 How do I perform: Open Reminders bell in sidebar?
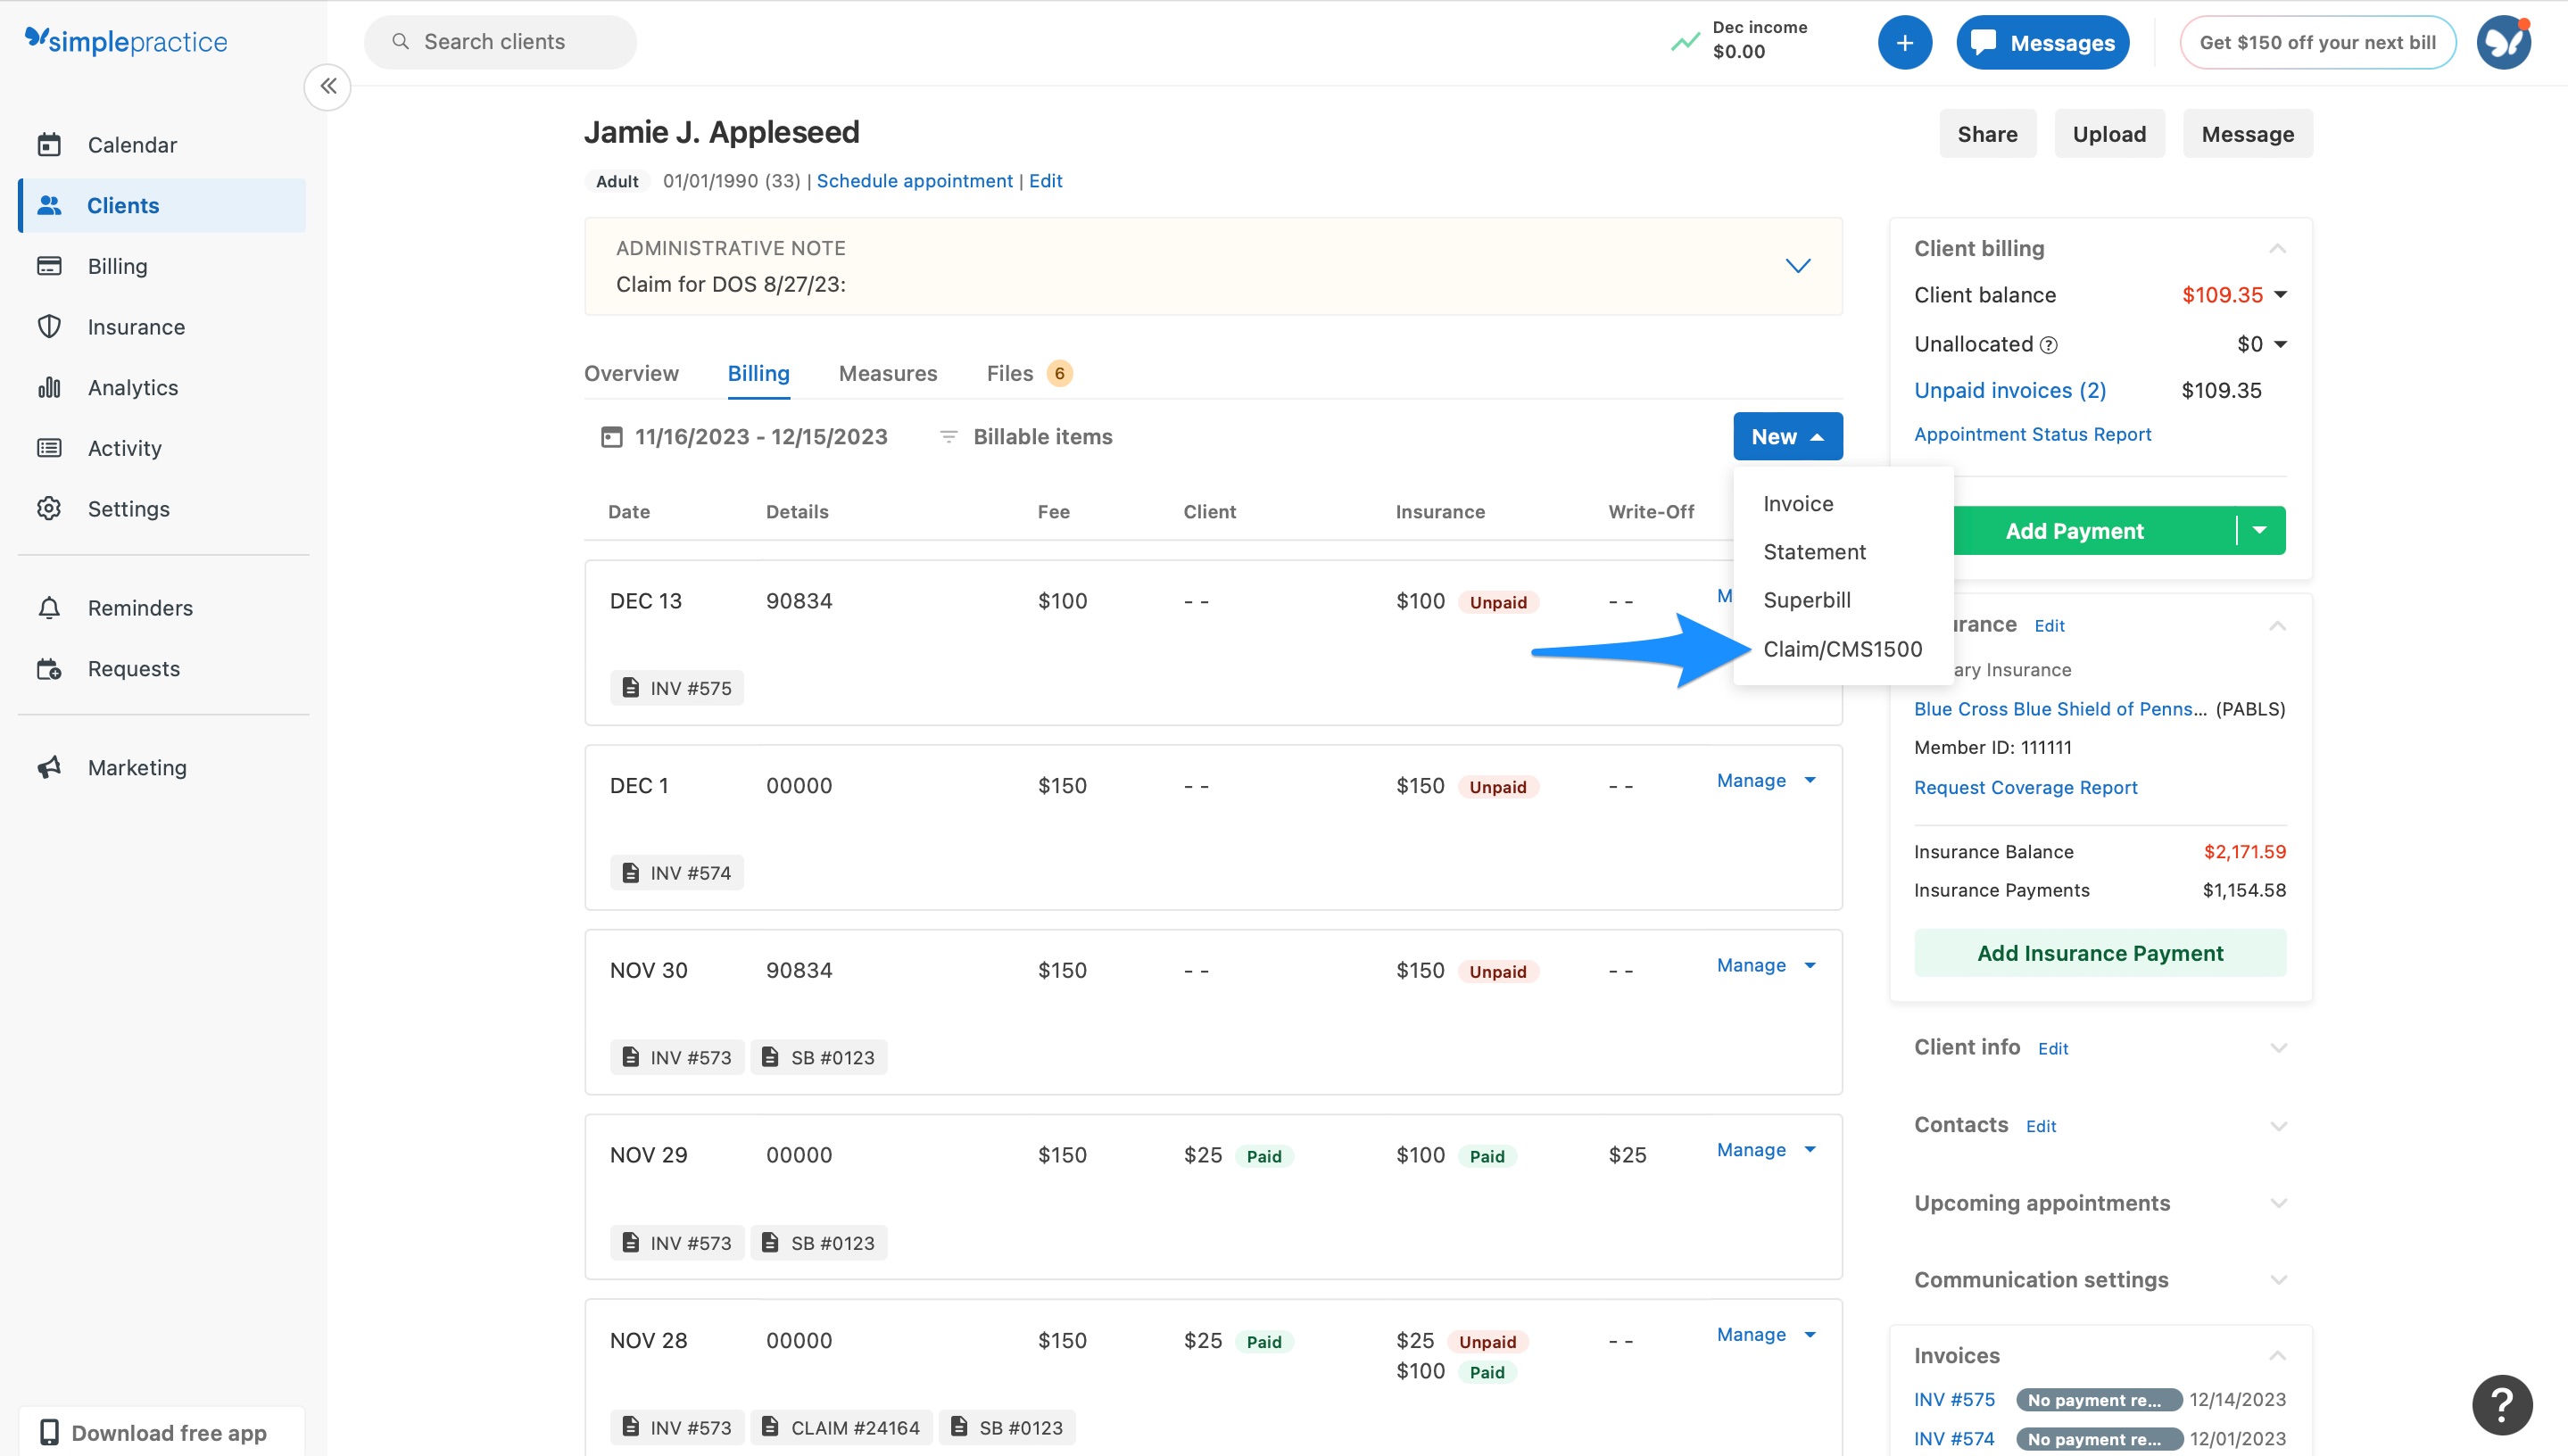(49, 608)
